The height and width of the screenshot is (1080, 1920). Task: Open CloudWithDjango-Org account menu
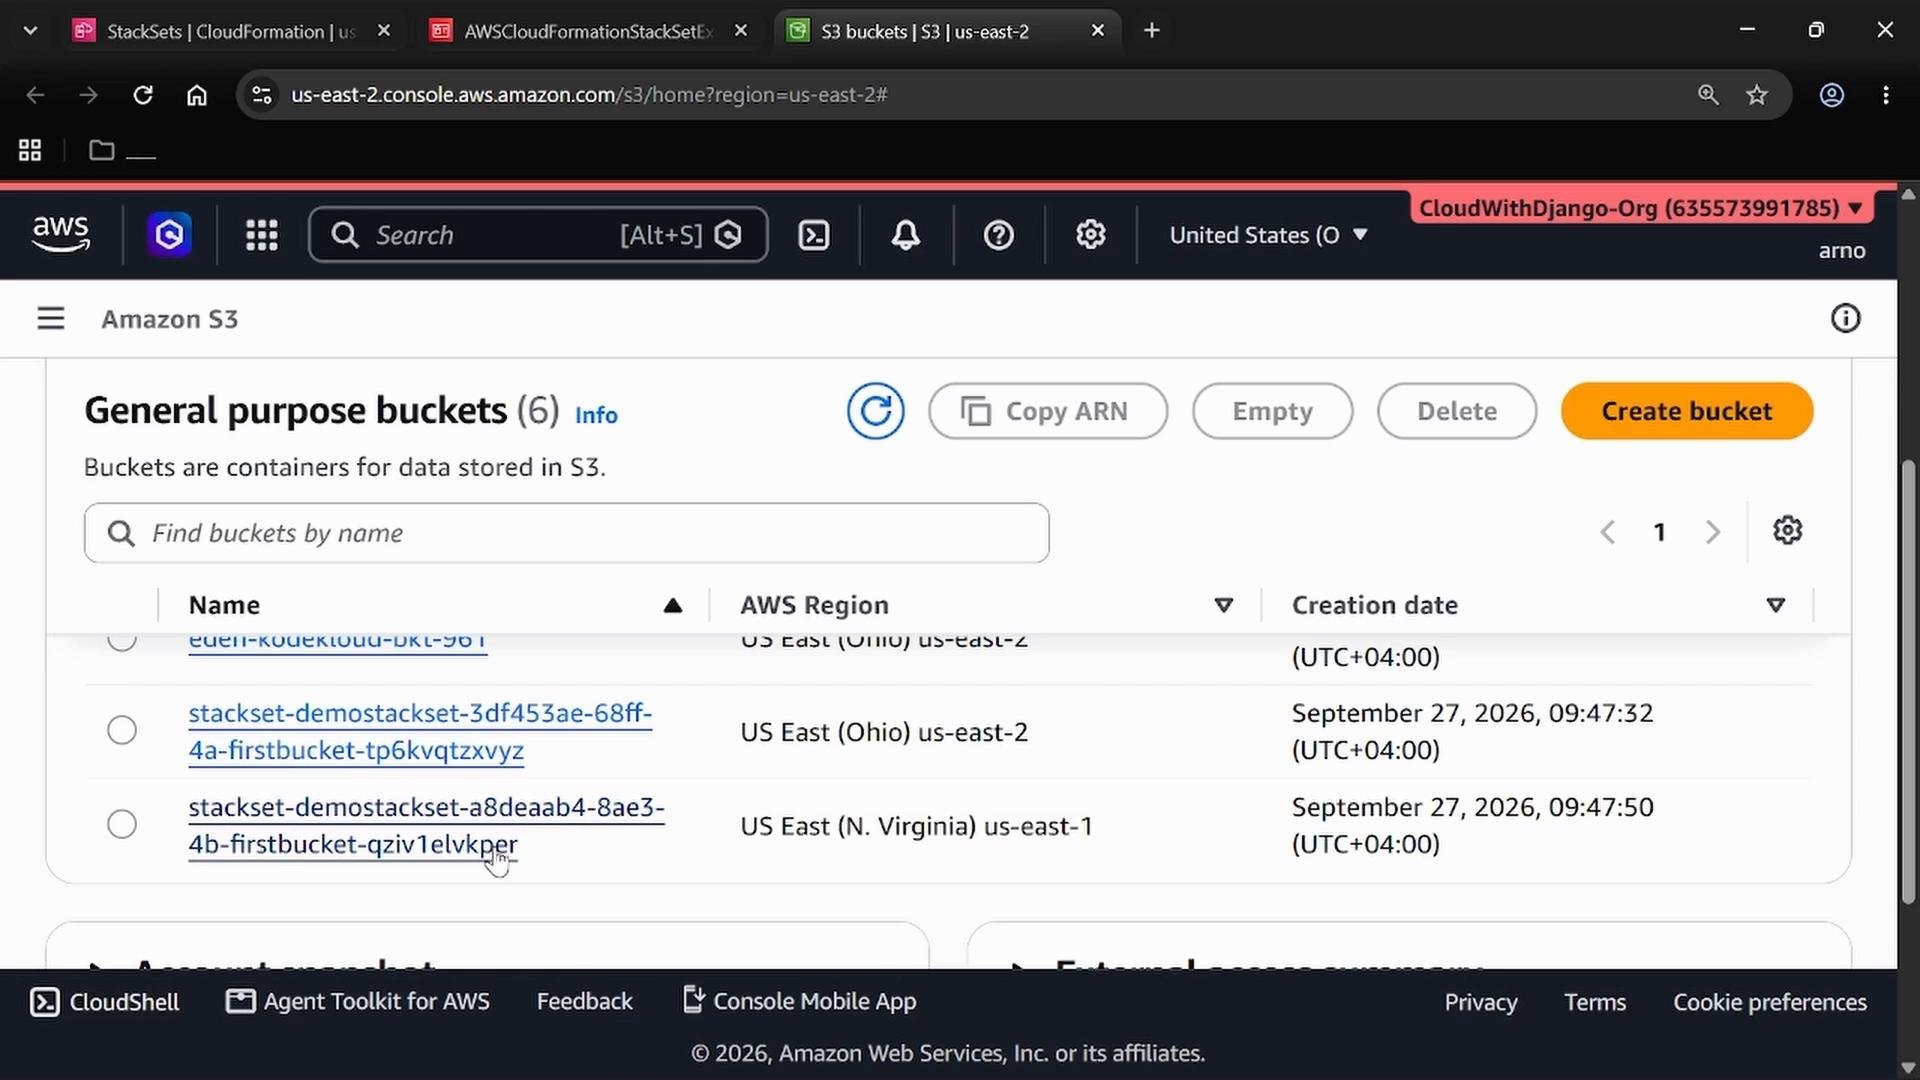(x=1640, y=208)
